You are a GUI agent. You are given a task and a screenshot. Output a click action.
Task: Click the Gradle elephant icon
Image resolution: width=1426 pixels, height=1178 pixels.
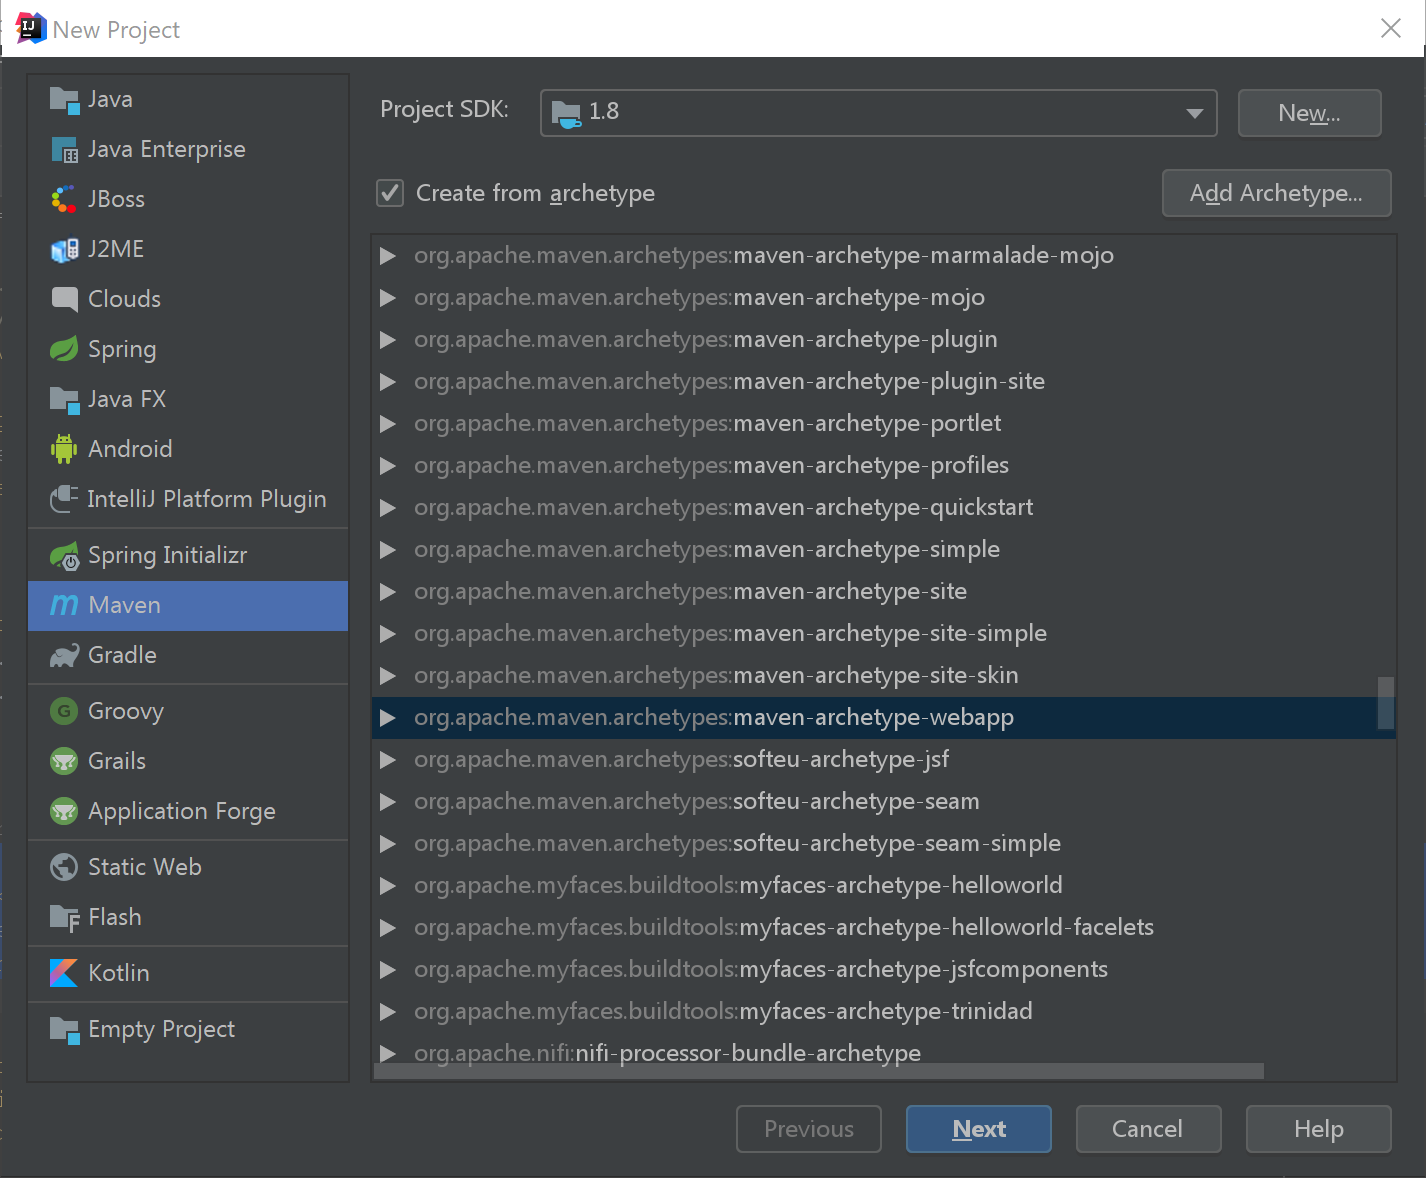[x=64, y=655]
